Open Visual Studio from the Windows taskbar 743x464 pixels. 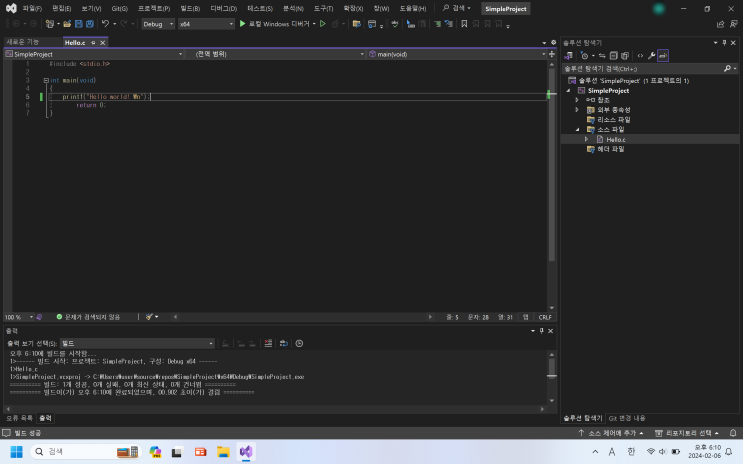pos(246,452)
